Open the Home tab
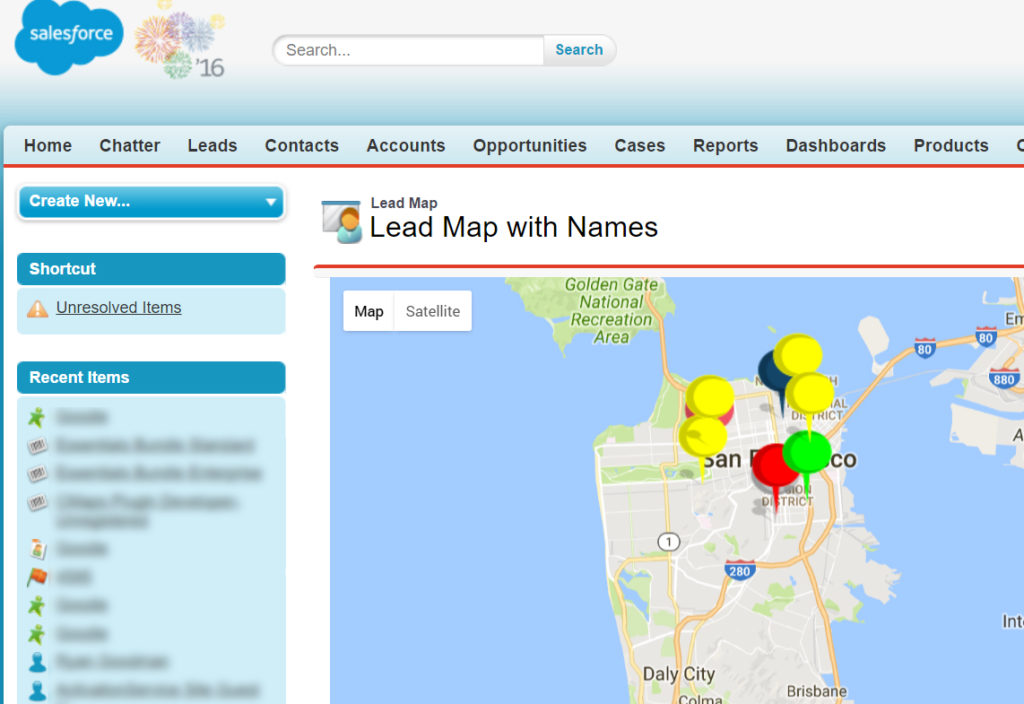The height and width of the screenshot is (704, 1024). (x=48, y=146)
